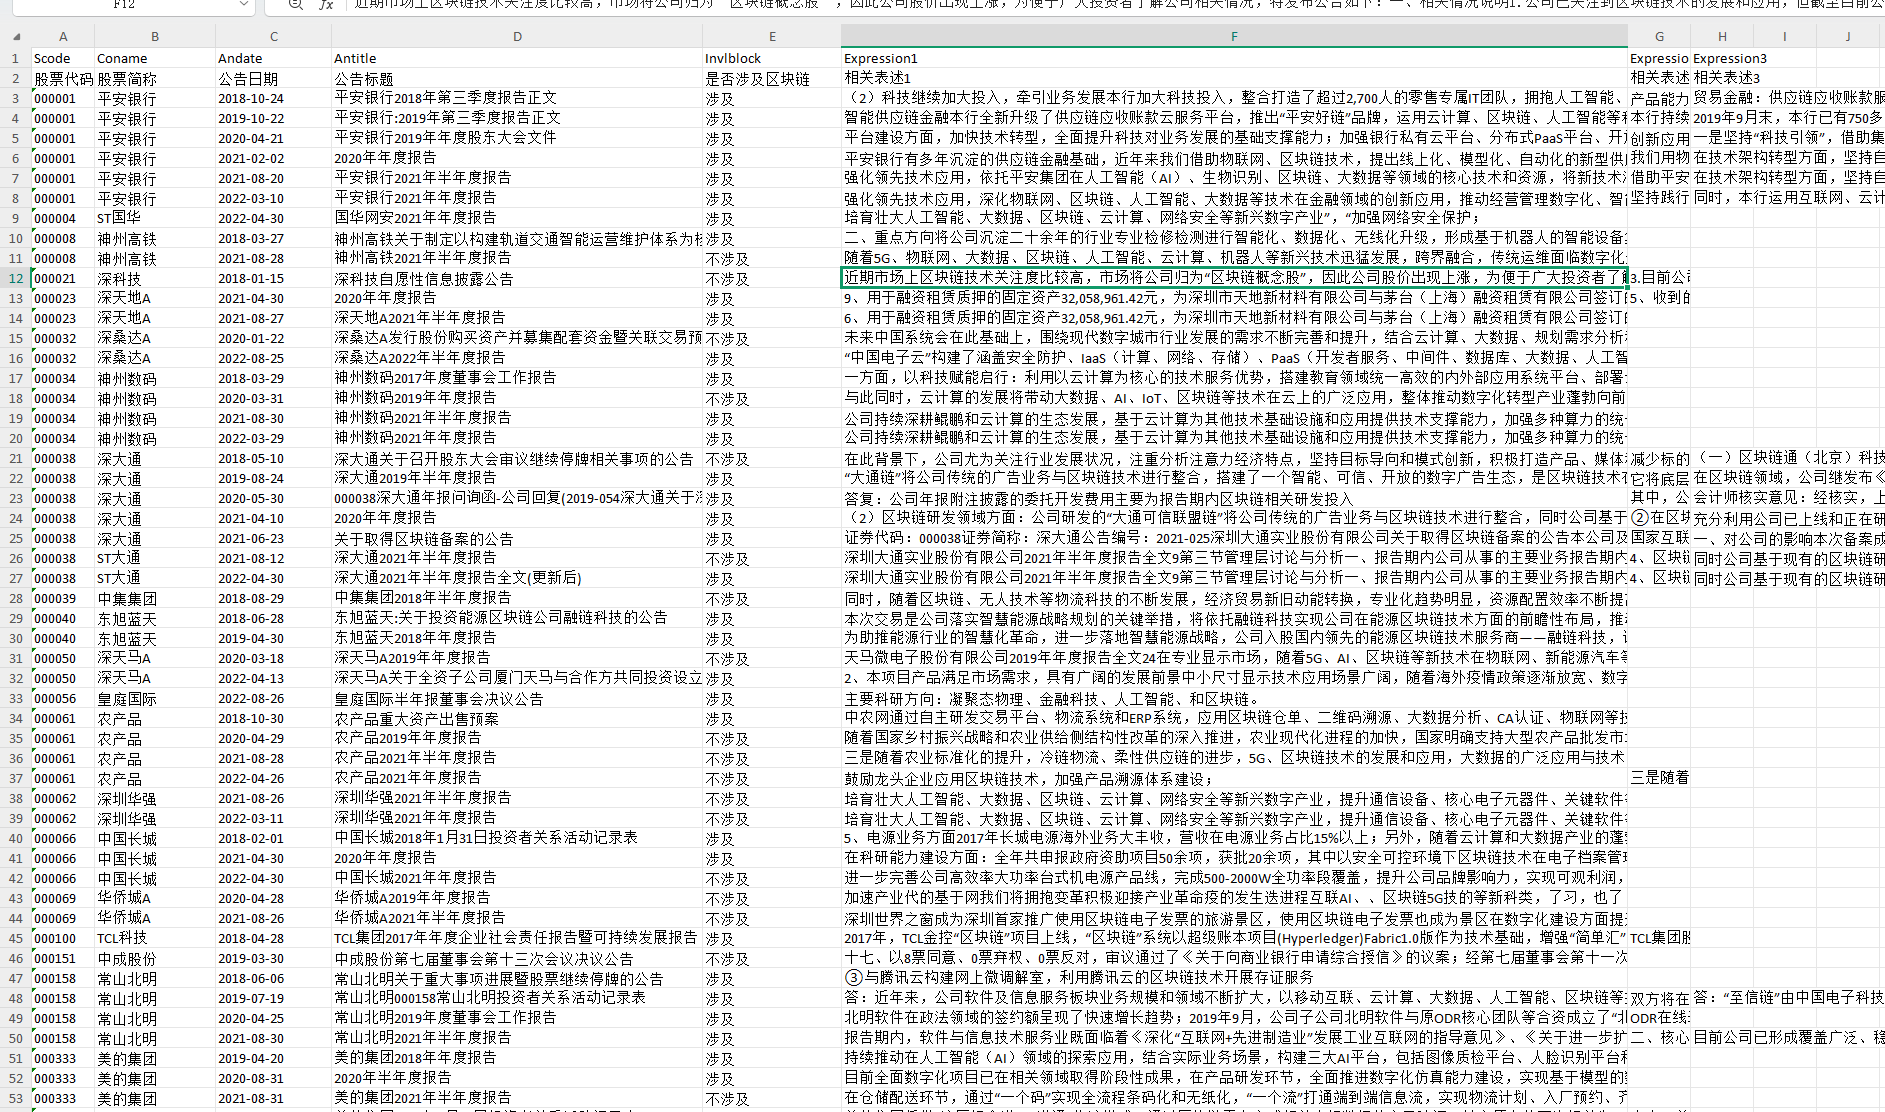Select column B header
This screenshot has height=1112, width=1885.
point(155,37)
